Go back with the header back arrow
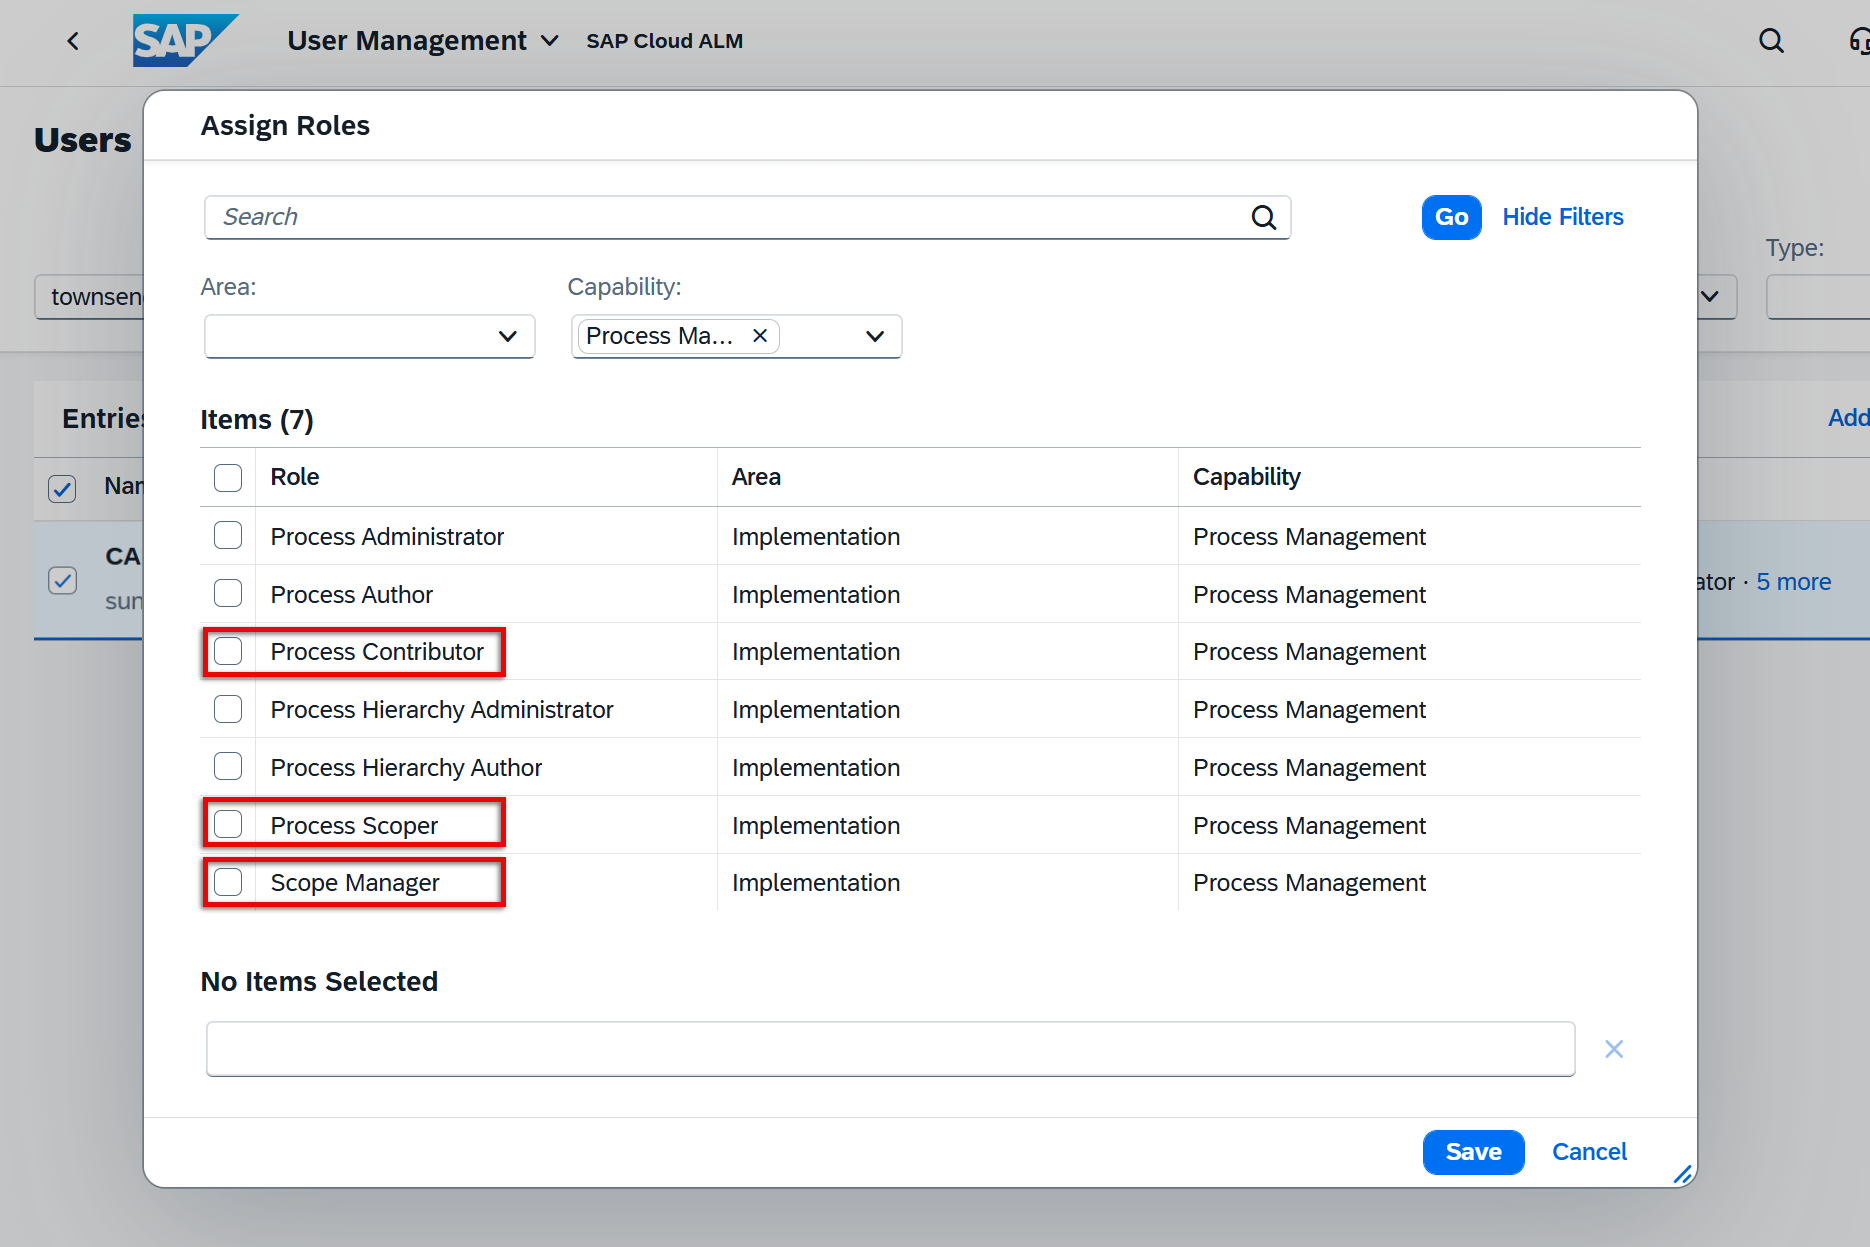This screenshot has height=1247, width=1870. pyautogui.click(x=73, y=41)
